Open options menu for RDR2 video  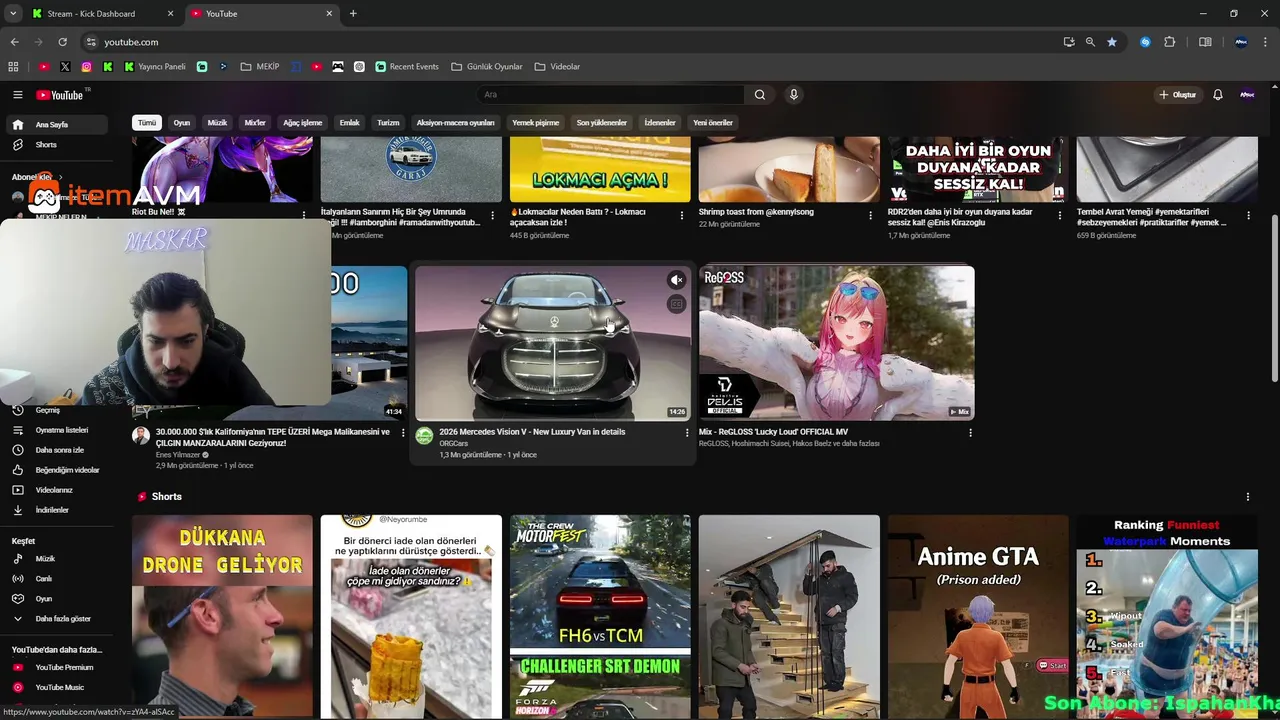point(1061,215)
